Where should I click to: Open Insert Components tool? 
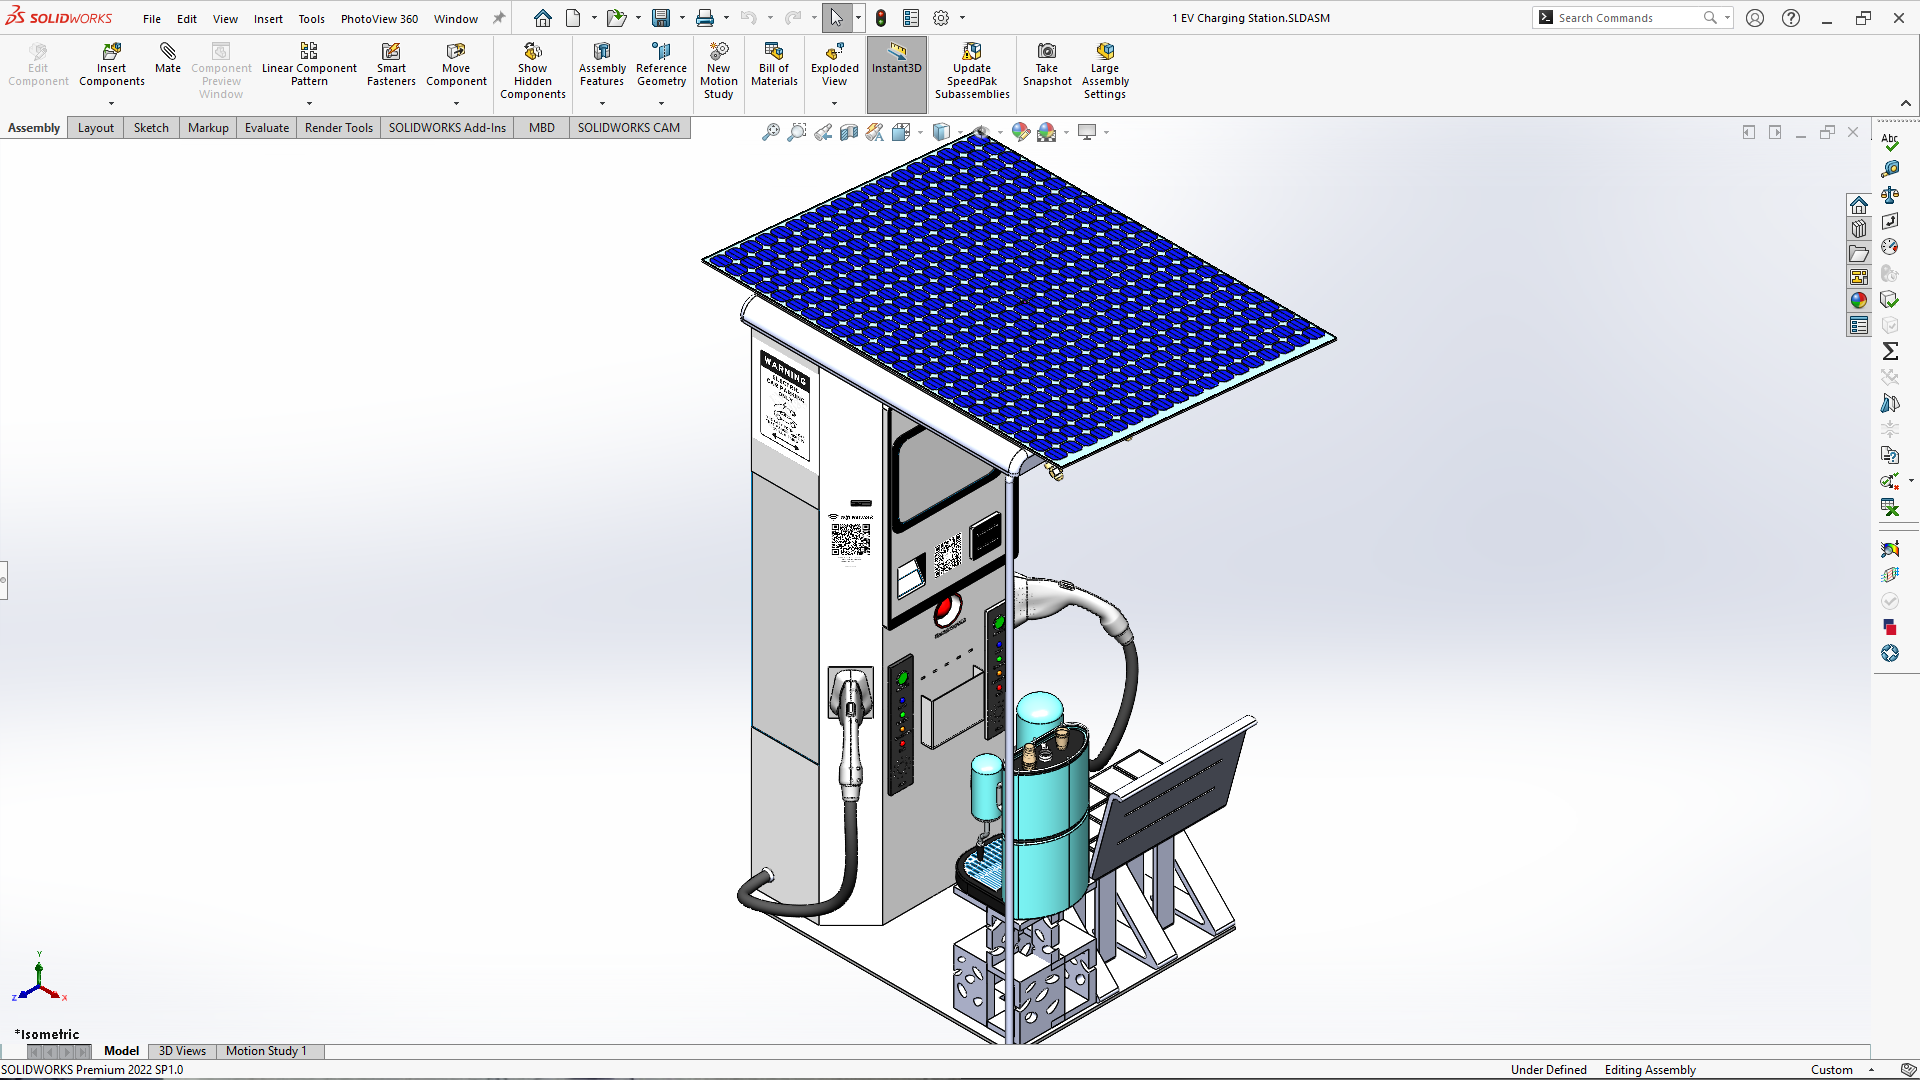pyautogui.click(x=111, y=64)
